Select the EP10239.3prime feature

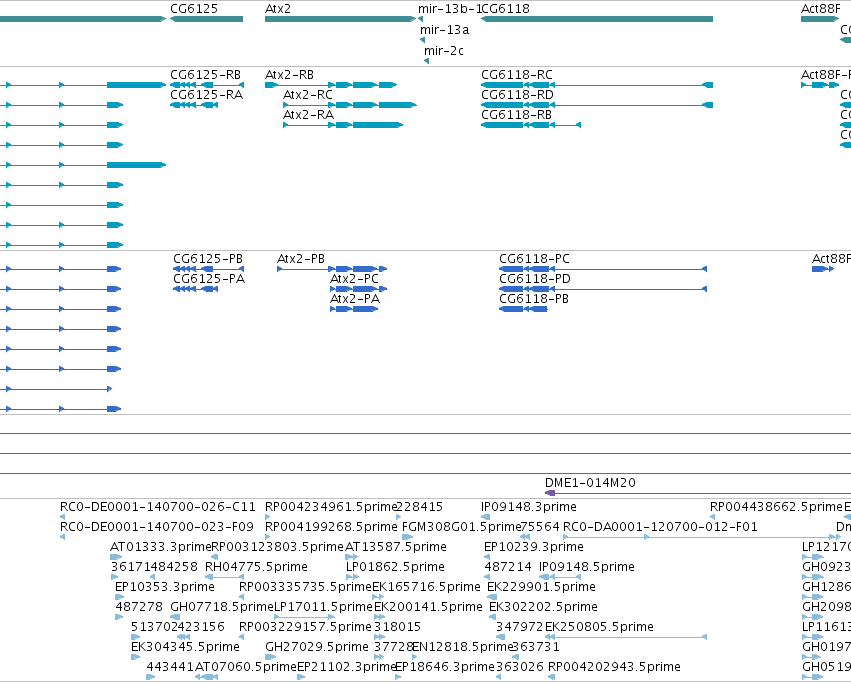487,557
